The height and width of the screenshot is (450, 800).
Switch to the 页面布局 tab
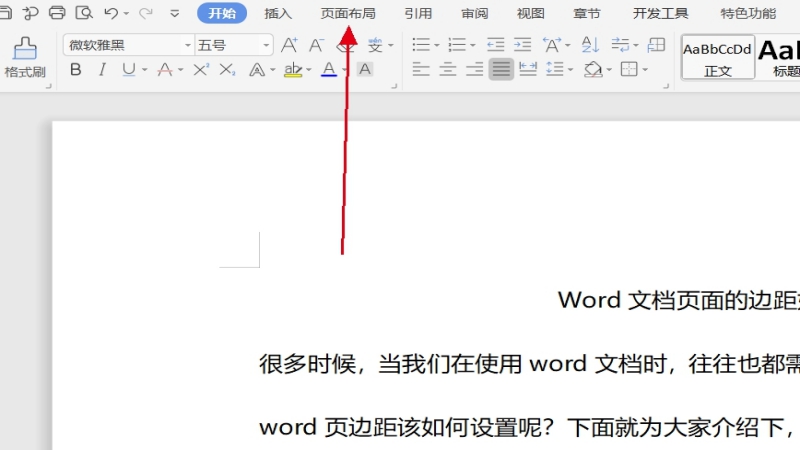click(347, 13)
